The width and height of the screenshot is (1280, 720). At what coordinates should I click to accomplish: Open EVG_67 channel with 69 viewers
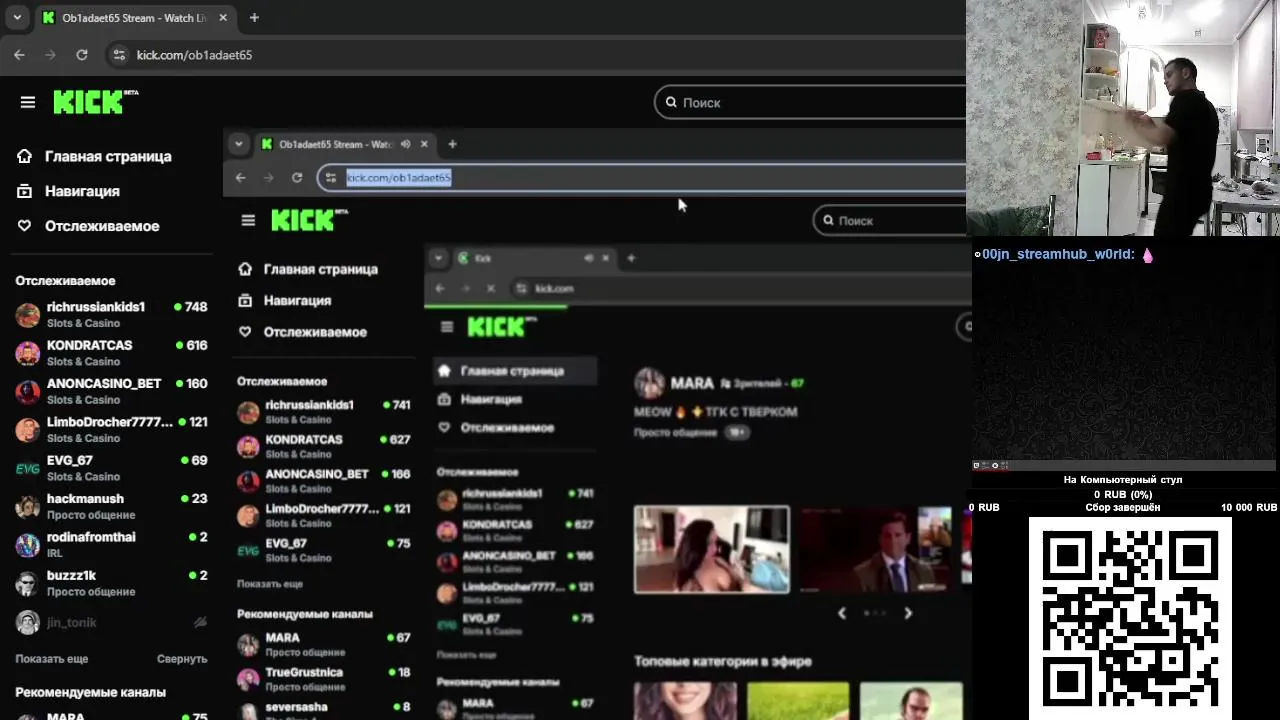tap(111, 468)
